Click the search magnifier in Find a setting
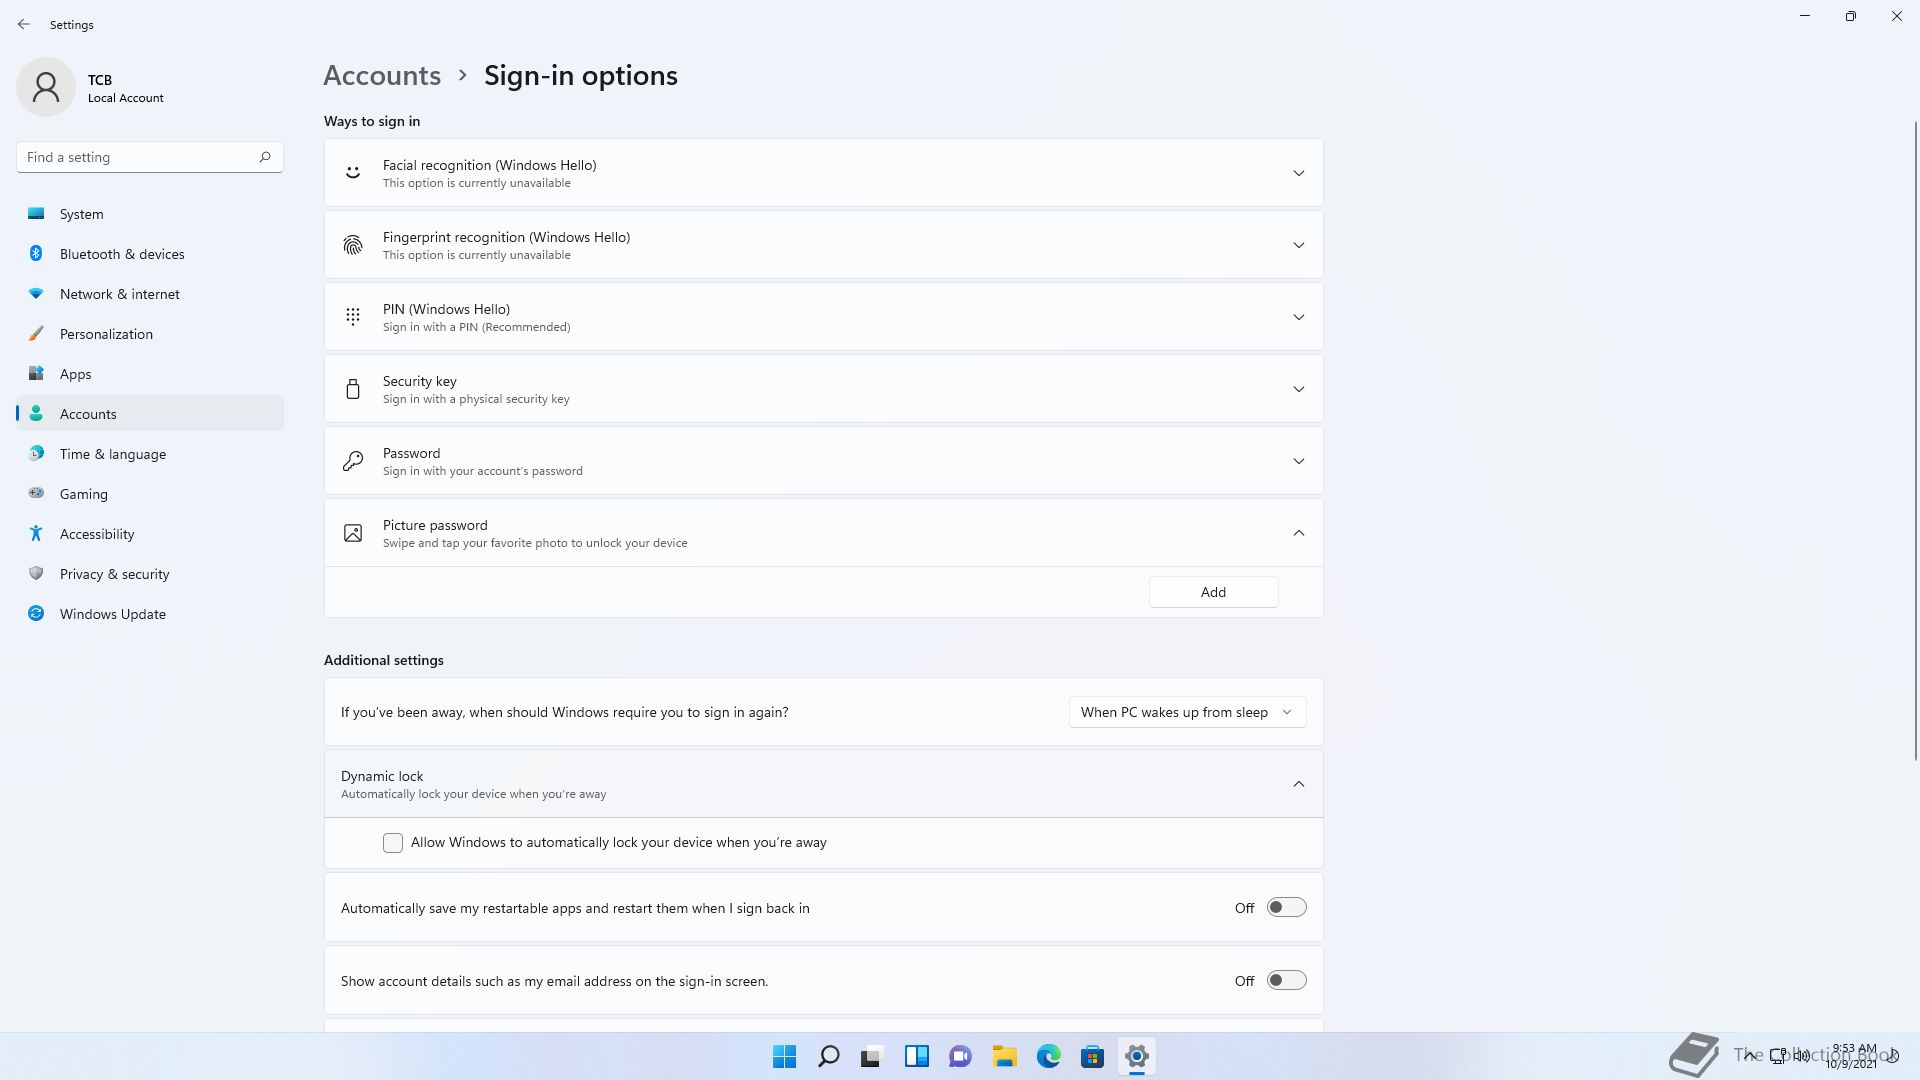The height and width of the screenshot is (1080, 1920). click(265, 157)
